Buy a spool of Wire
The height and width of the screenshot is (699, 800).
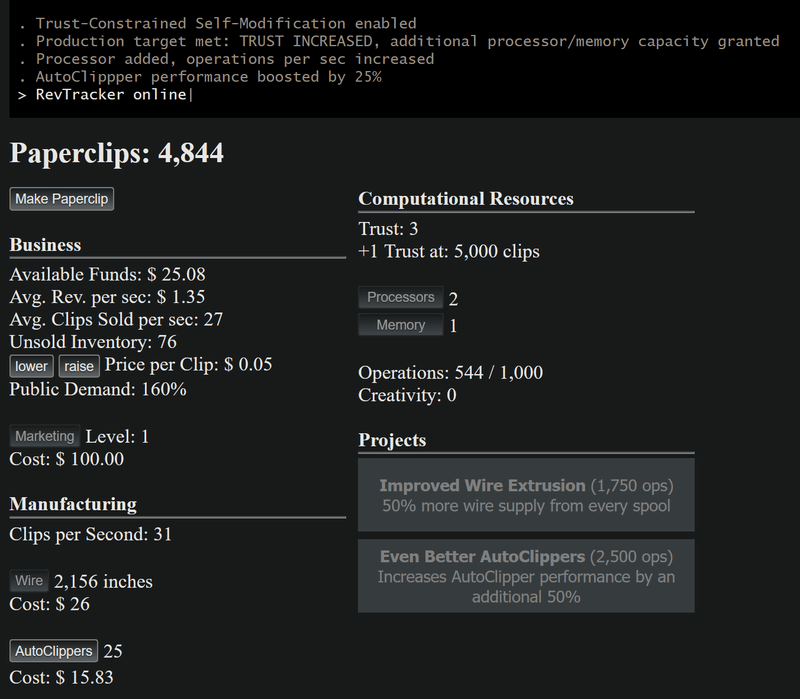[x=29, y=581]
